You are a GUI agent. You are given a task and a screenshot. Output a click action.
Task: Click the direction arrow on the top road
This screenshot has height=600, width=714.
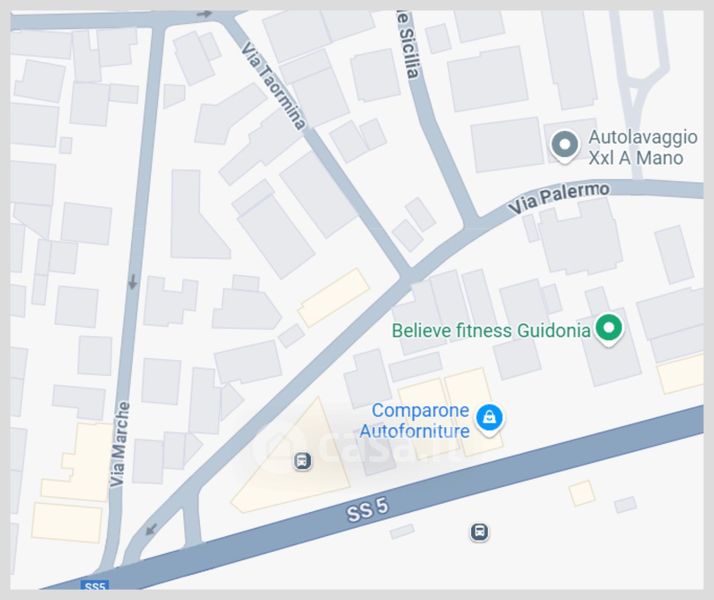coord(204,14)
